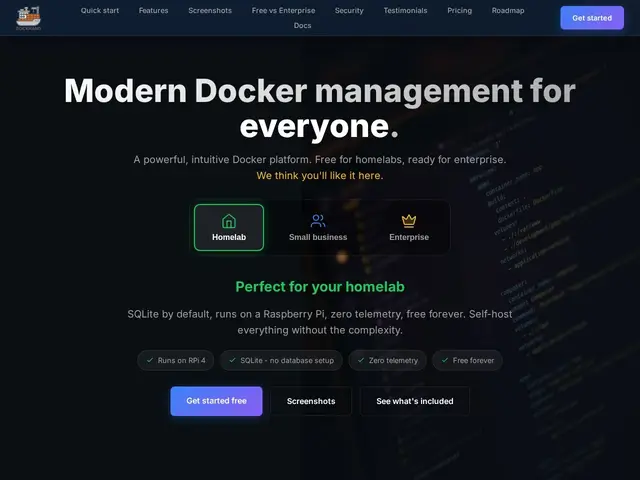Open the Docs link
Screen dimensions: 640x480
point(302,25)
